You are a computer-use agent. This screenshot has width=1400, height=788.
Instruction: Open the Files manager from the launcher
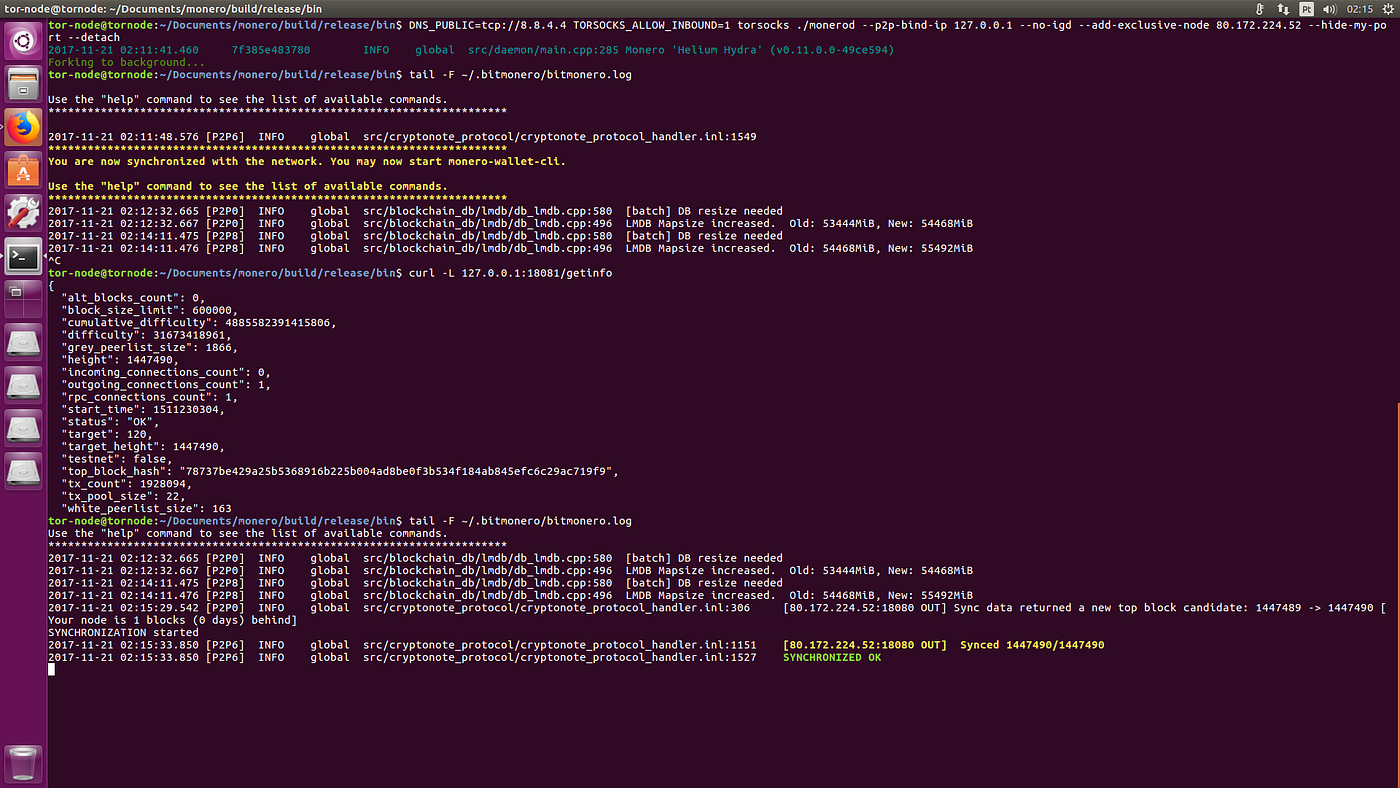point(23,84)
